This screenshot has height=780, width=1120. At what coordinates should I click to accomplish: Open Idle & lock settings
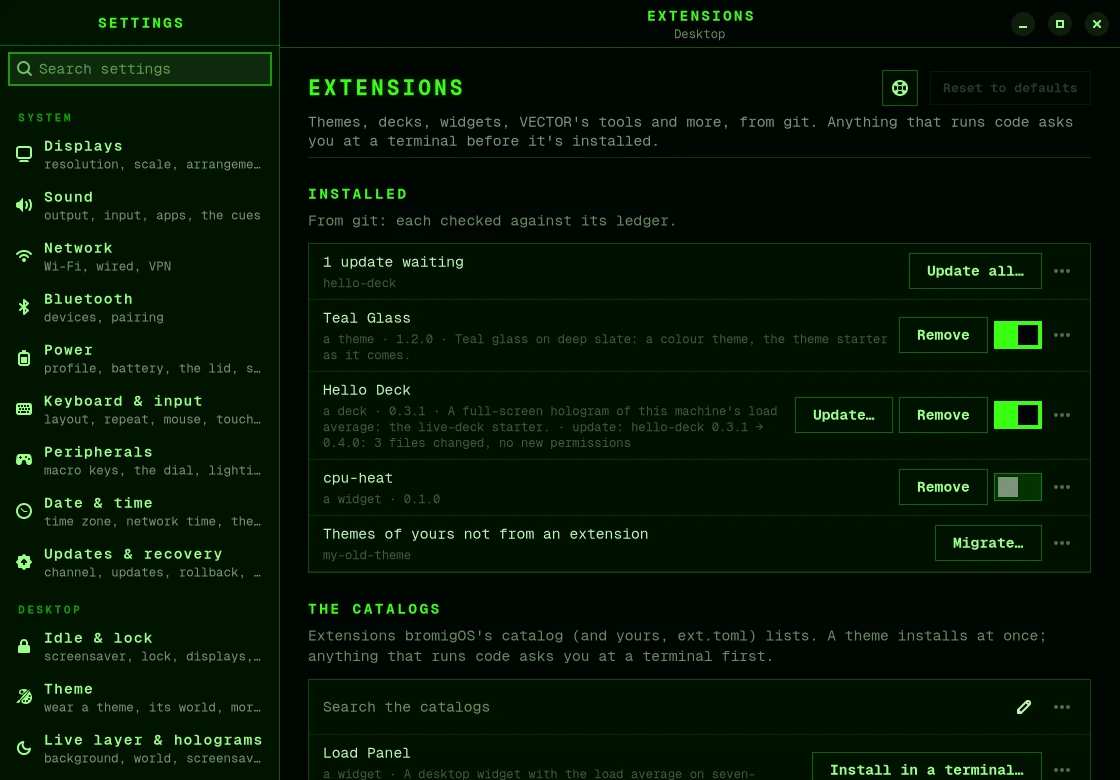[x=140, y=646]
